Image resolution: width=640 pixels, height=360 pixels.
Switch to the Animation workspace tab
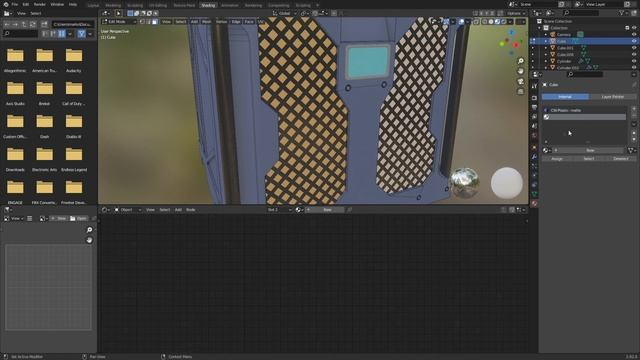(x=229, y=5)
